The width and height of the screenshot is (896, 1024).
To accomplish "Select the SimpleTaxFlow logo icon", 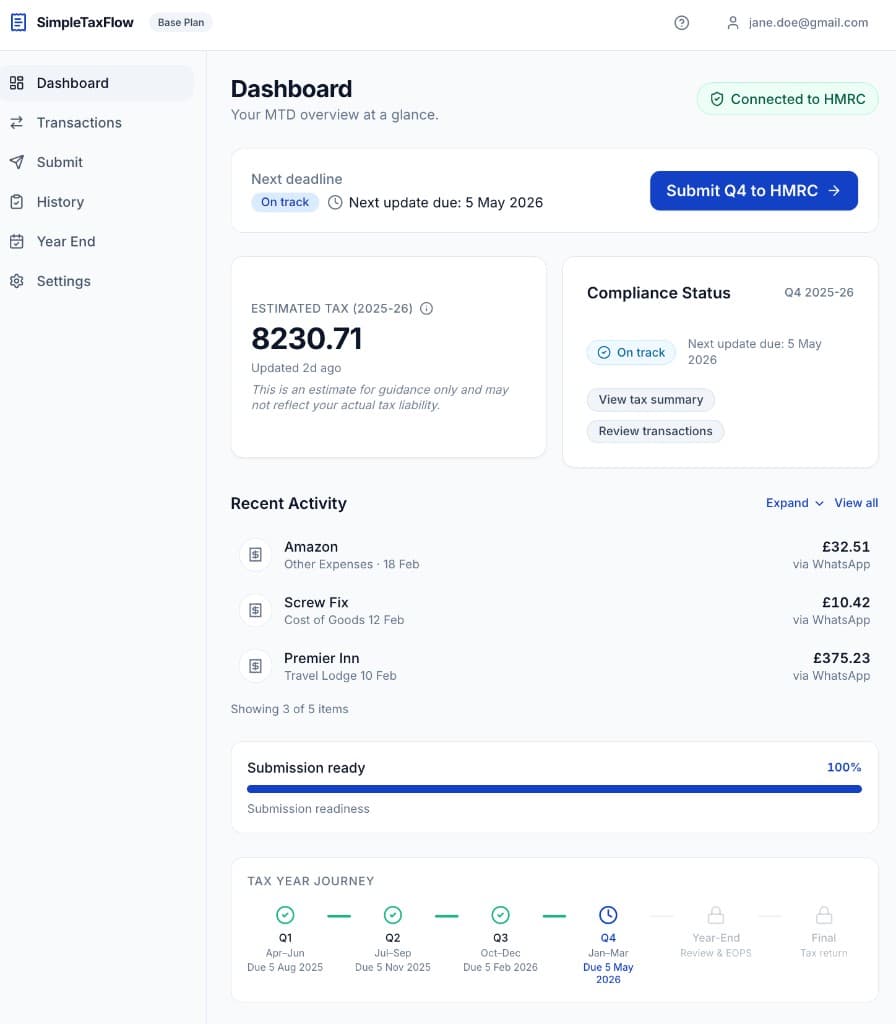I will point(16,21).
